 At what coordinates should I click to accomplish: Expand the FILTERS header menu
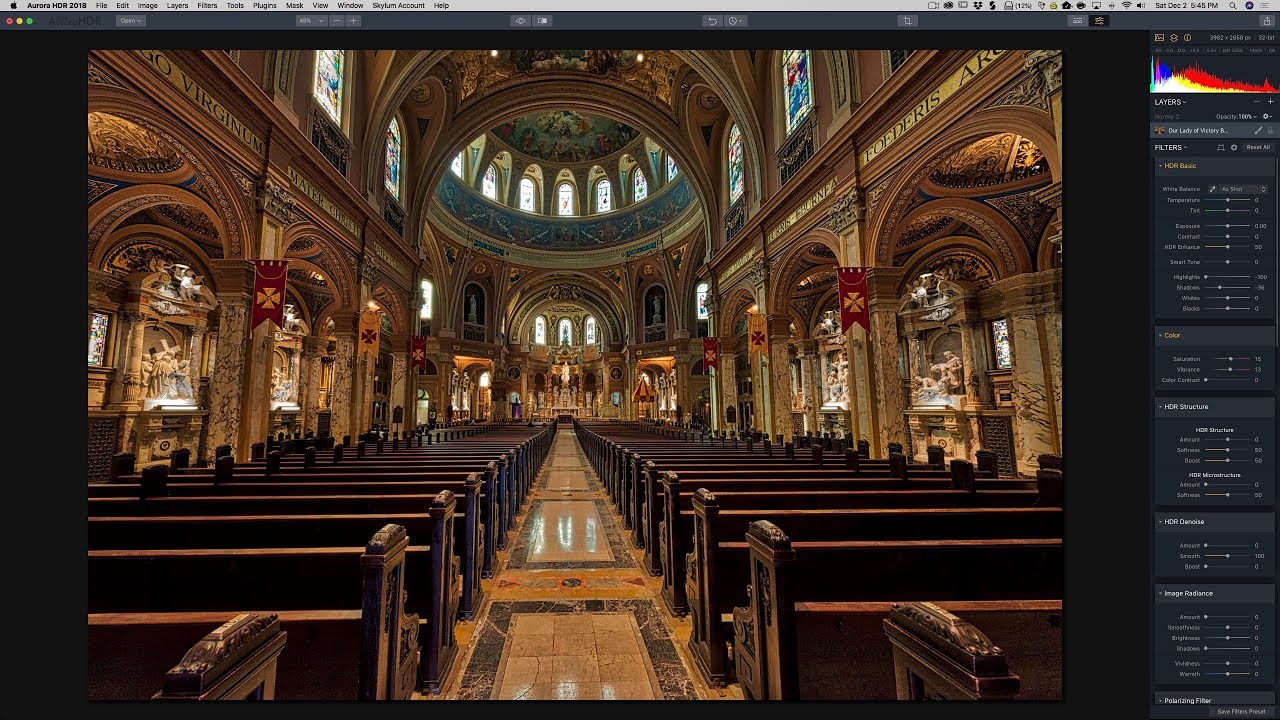[x=1171, y=148]
